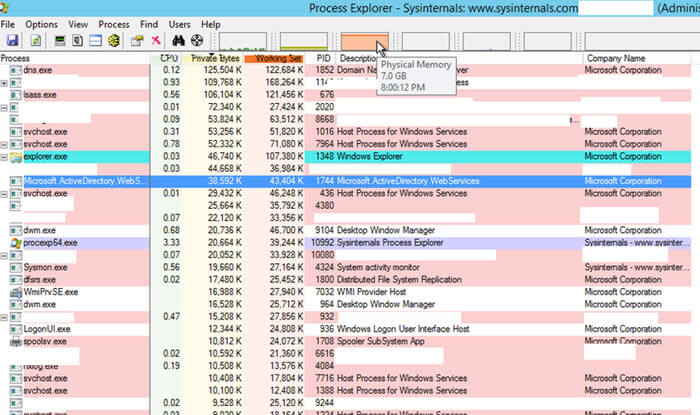Viewport: 700px width, 415px height.
Task: Click the orange Physical Memory mini graph
Action: tap(365, 42)
